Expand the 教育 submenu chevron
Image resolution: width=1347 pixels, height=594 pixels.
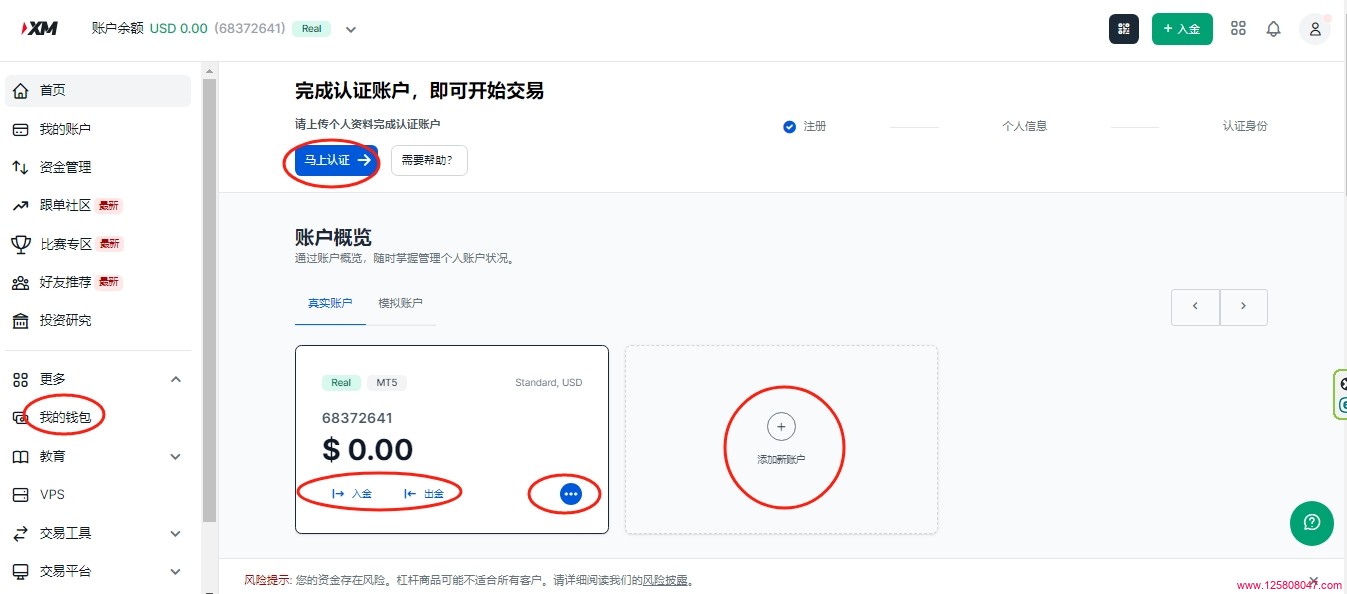click(x=176, y=456)
